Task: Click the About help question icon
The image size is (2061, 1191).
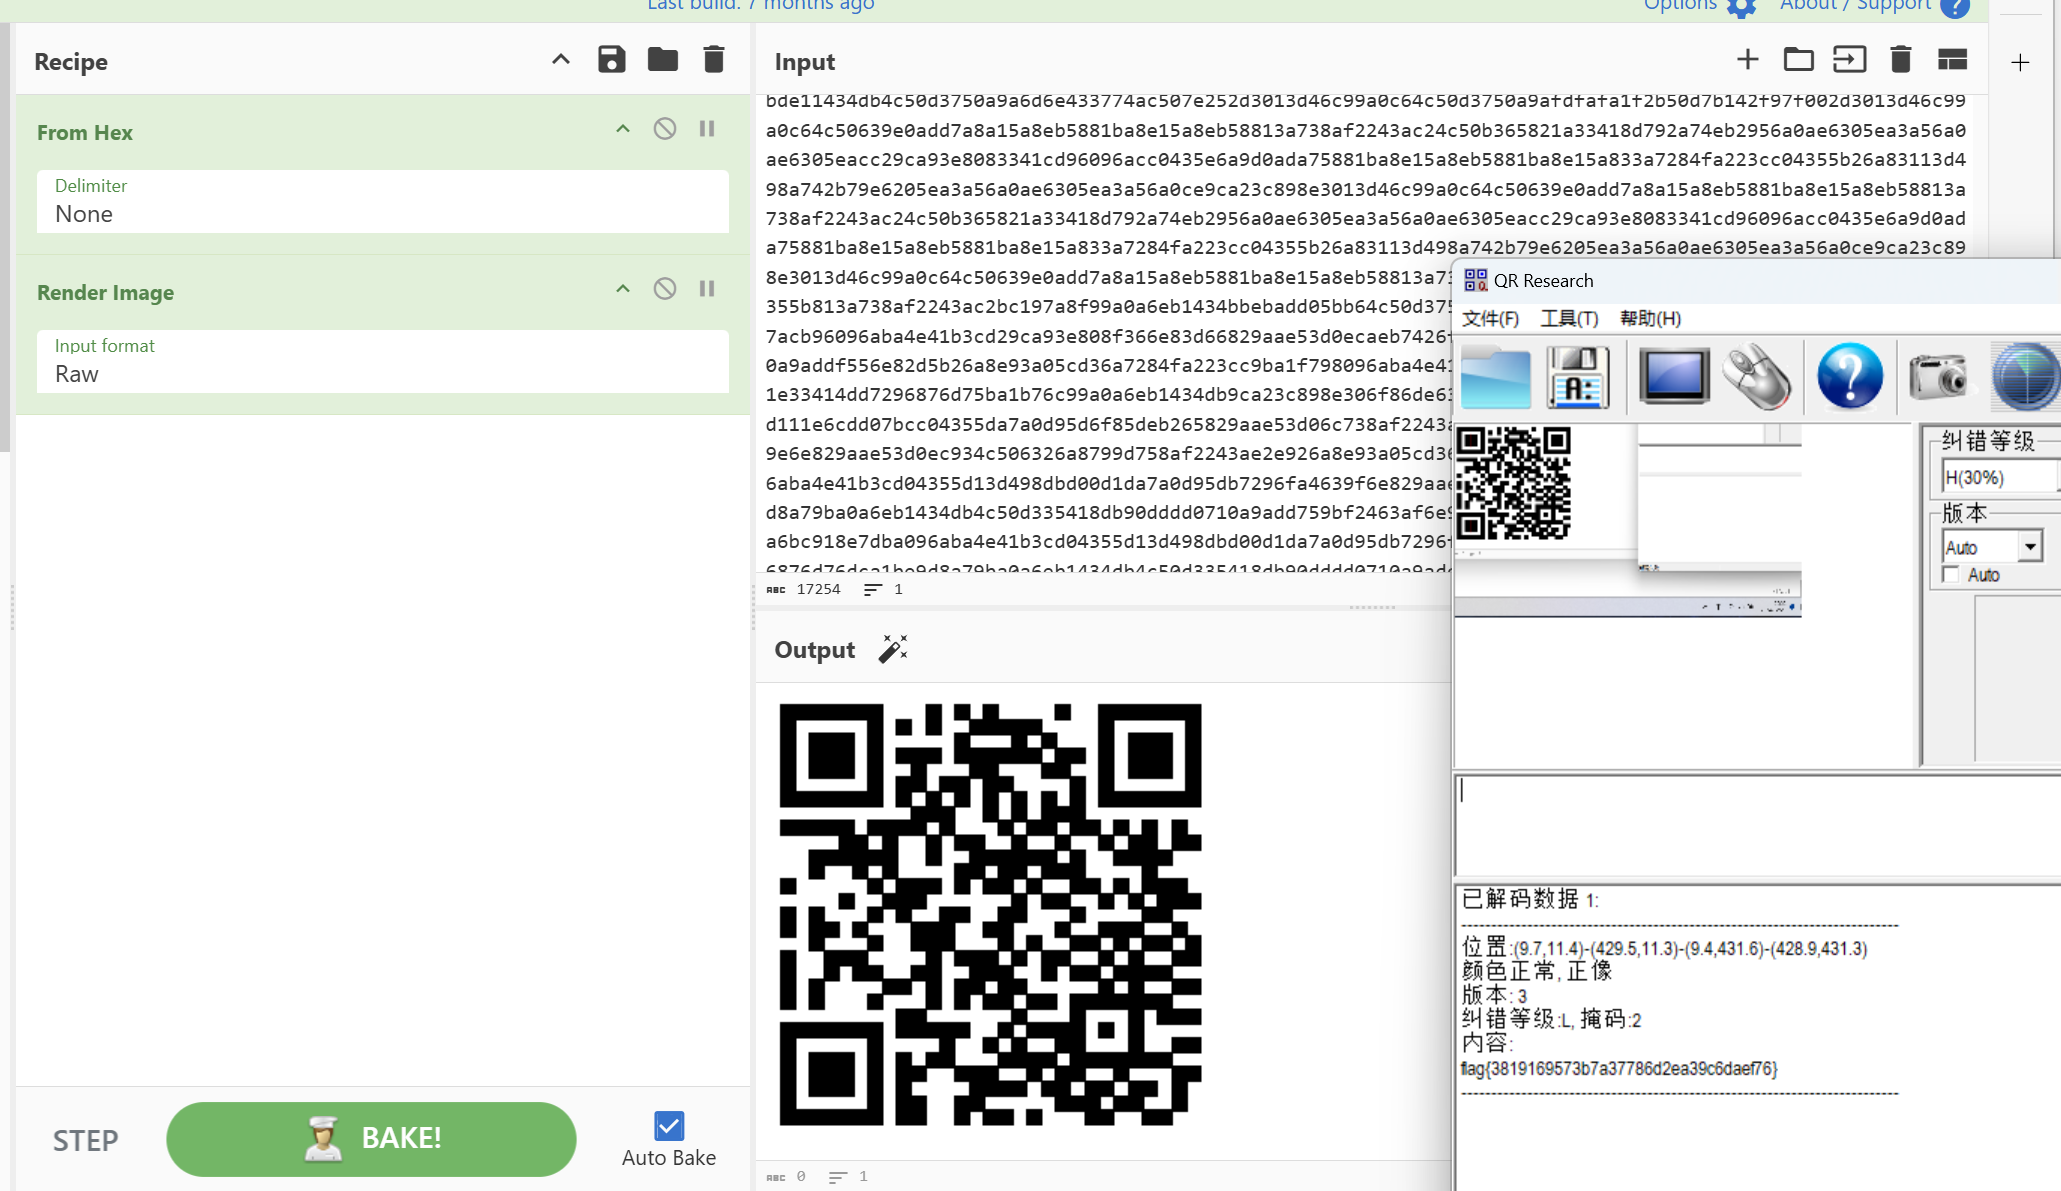Action: click(x=1954, y=7)
